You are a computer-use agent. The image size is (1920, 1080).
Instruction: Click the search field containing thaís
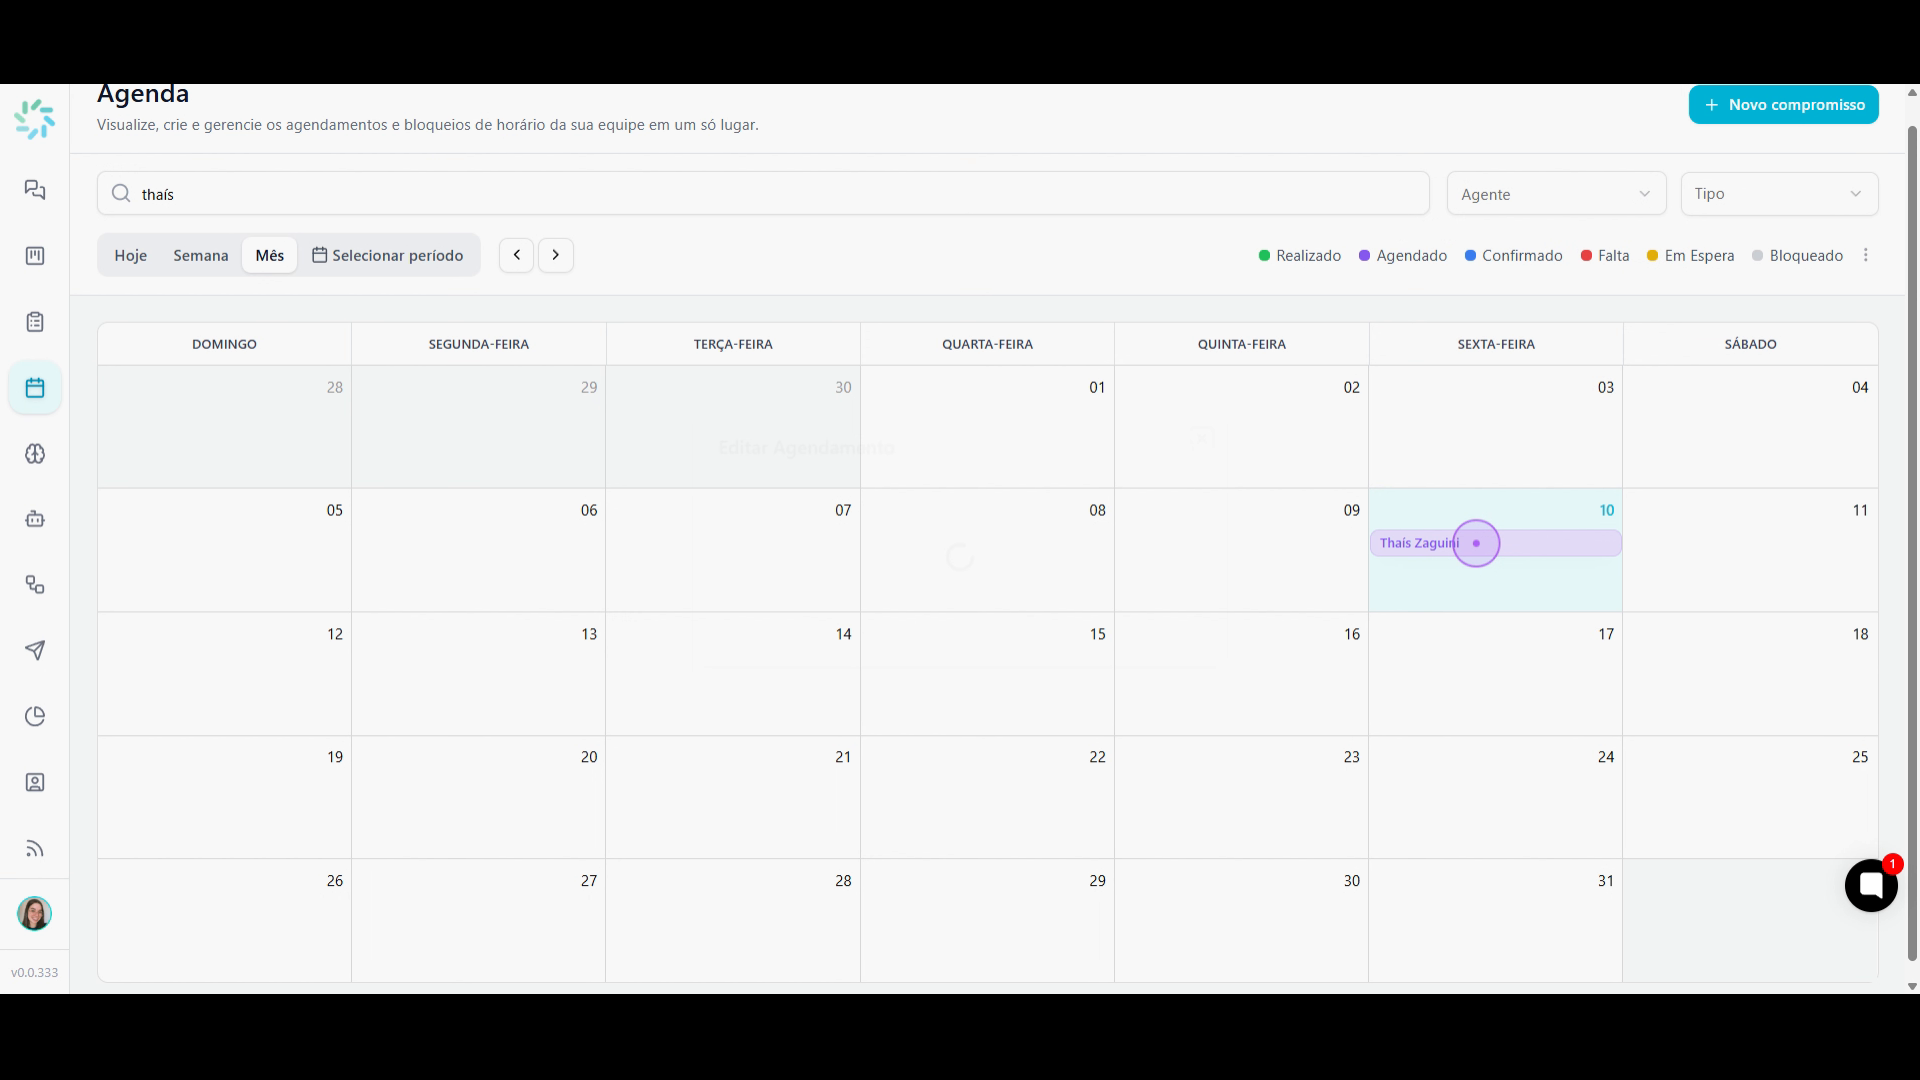click(x=763, y=194)
